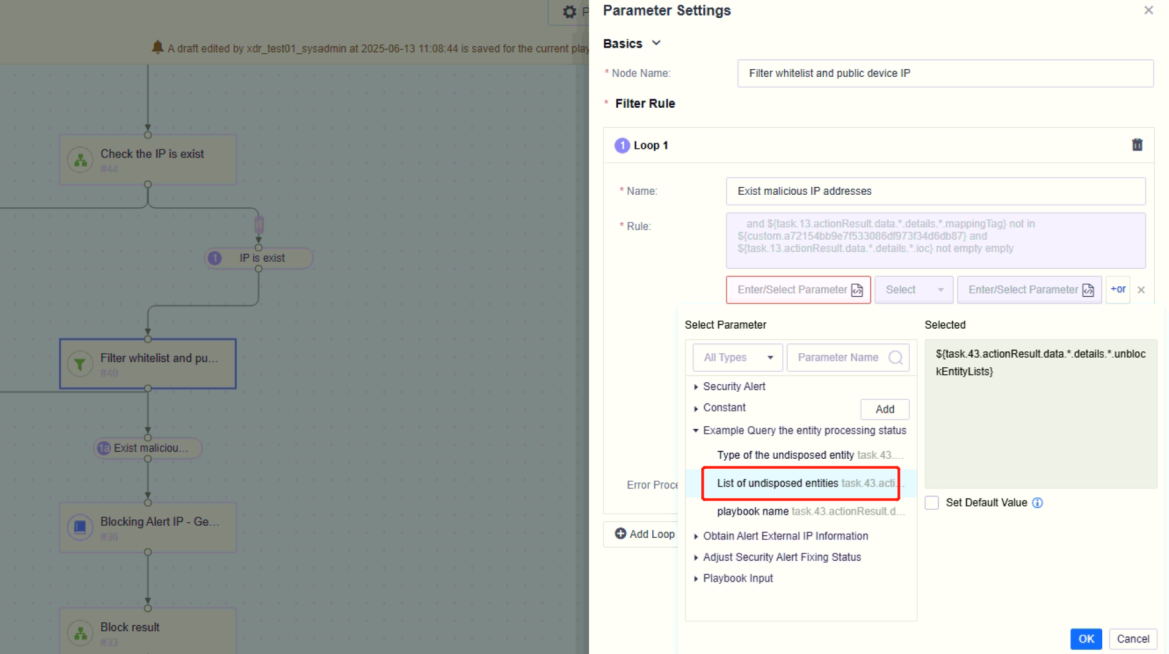Open the operator Select dropdown
Viewport: 1169px width, 654px height.
913,290
